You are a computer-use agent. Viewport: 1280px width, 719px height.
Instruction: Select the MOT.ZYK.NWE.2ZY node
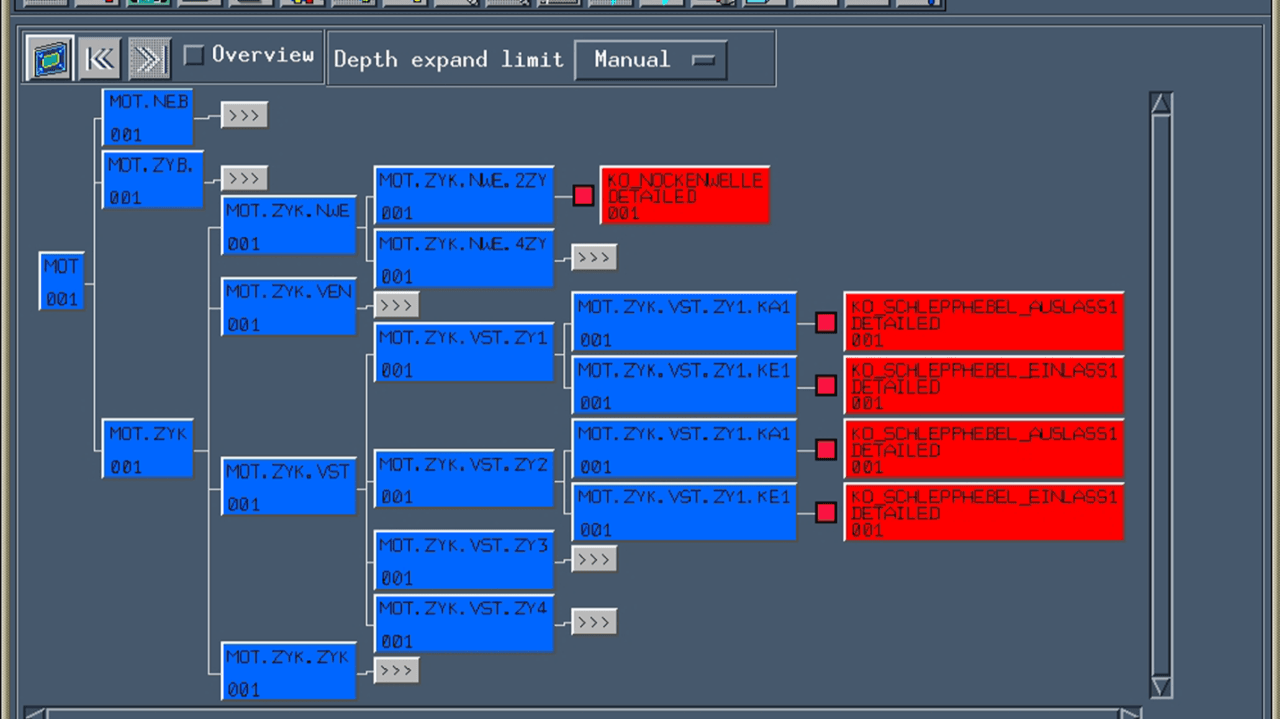(464, 195)
